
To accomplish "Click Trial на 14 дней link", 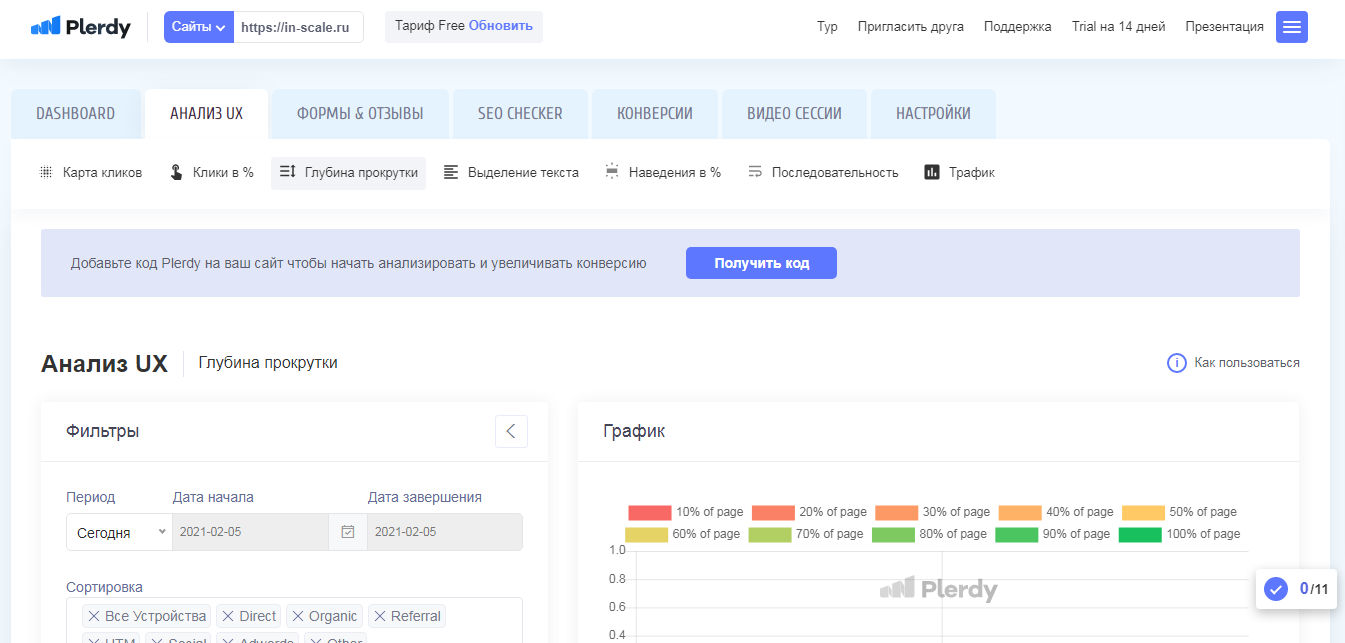I will point(1118,27).
